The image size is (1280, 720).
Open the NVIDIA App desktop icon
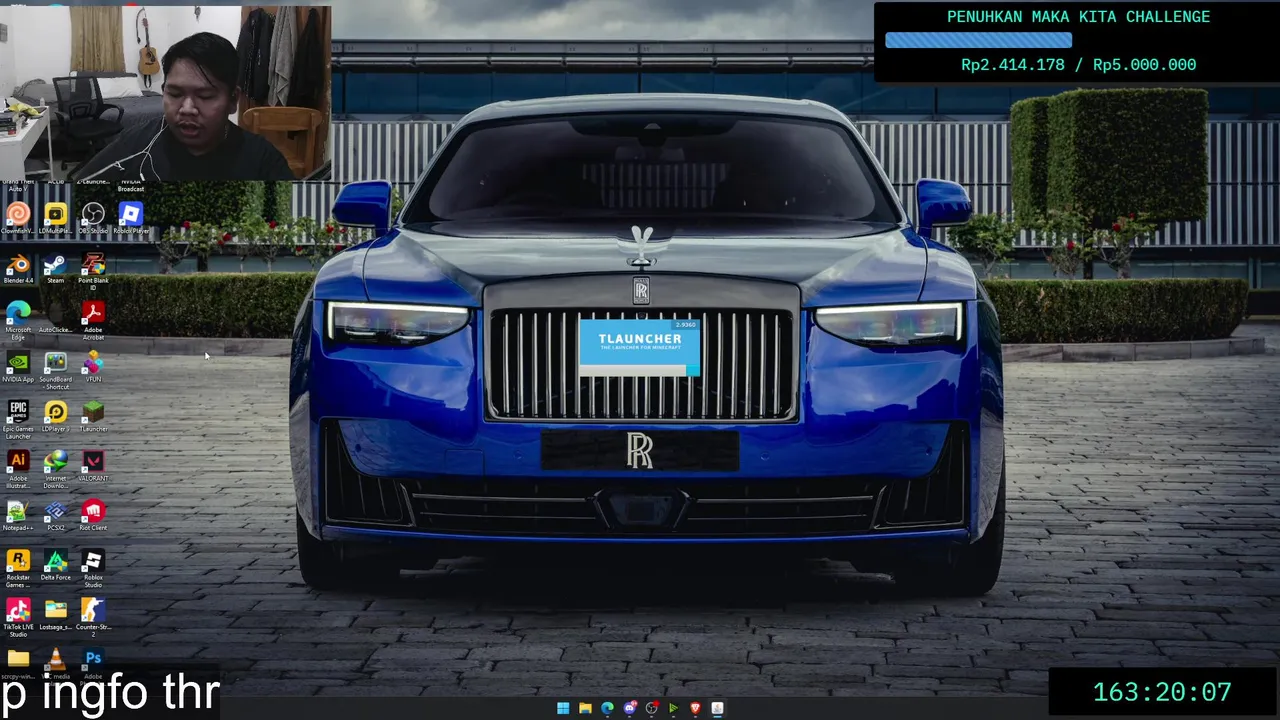pyautogui.click(x=18, y=367)
